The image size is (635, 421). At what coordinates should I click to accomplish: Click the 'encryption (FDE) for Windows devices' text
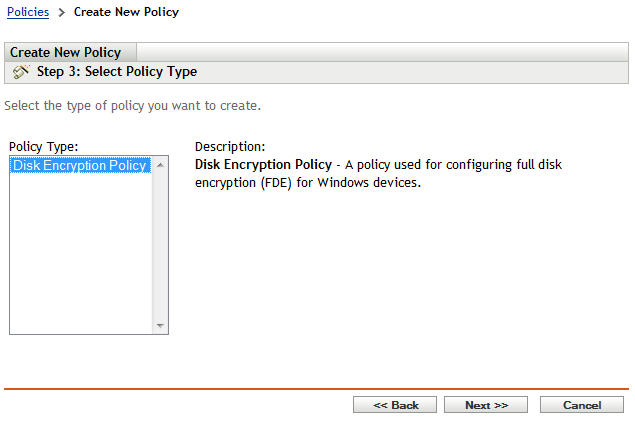[x=307, y=182]
